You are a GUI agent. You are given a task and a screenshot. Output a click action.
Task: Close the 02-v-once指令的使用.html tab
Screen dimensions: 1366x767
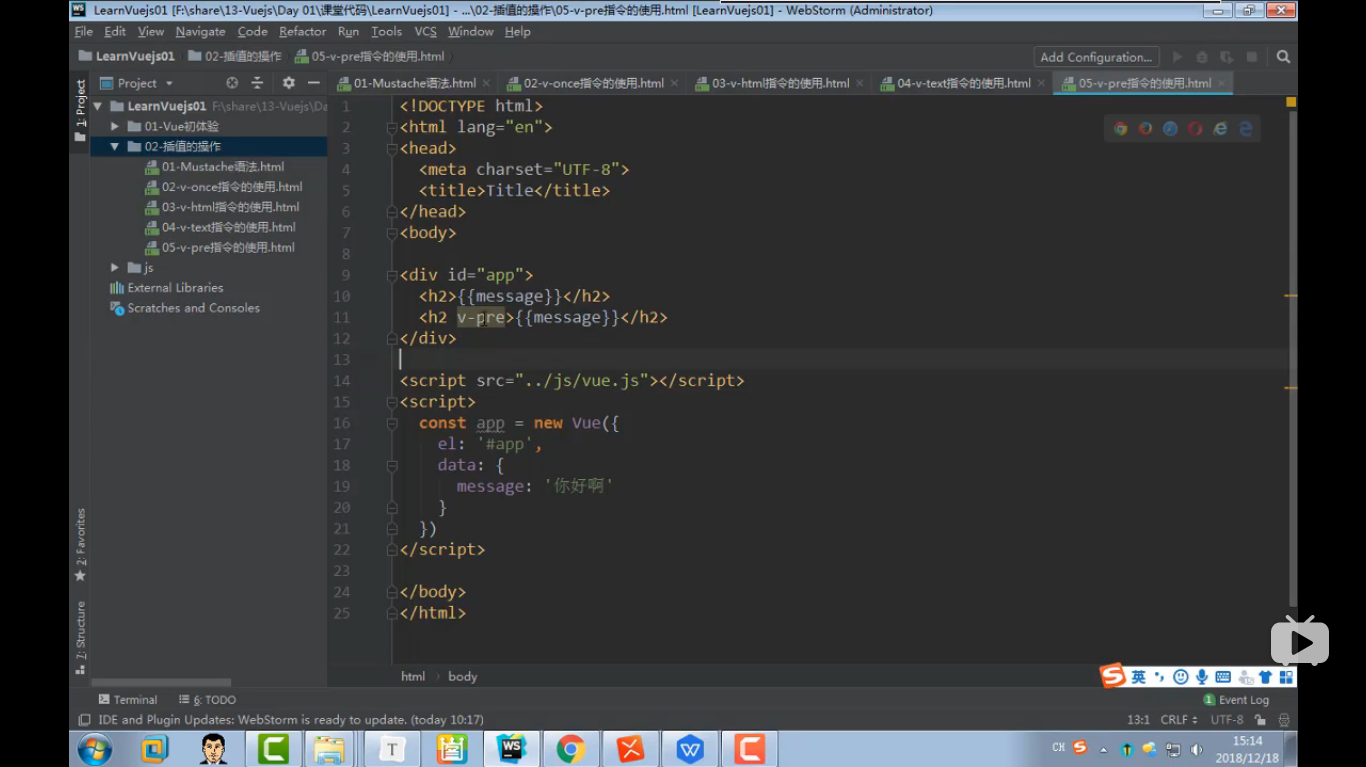click(x=673, y=83)
